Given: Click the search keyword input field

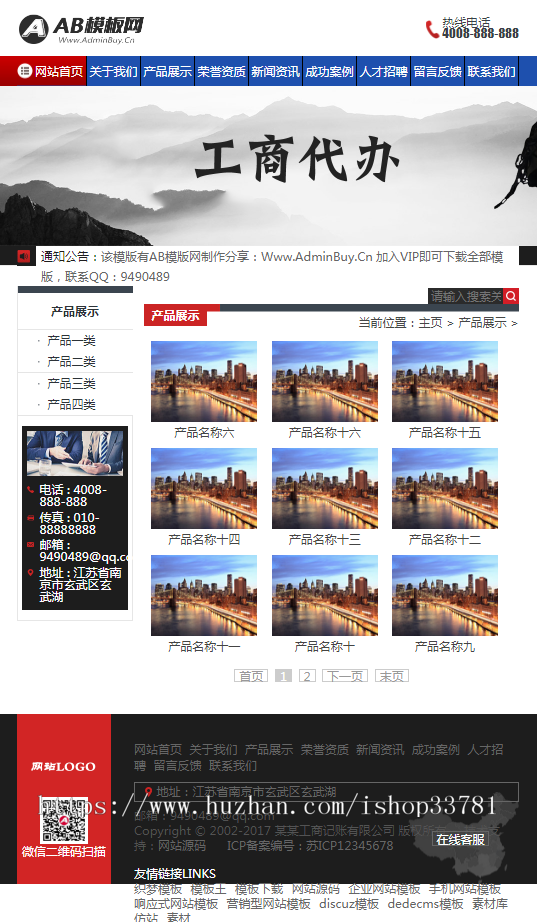Looking at the screenshot, I should click(x=466, y=296).
